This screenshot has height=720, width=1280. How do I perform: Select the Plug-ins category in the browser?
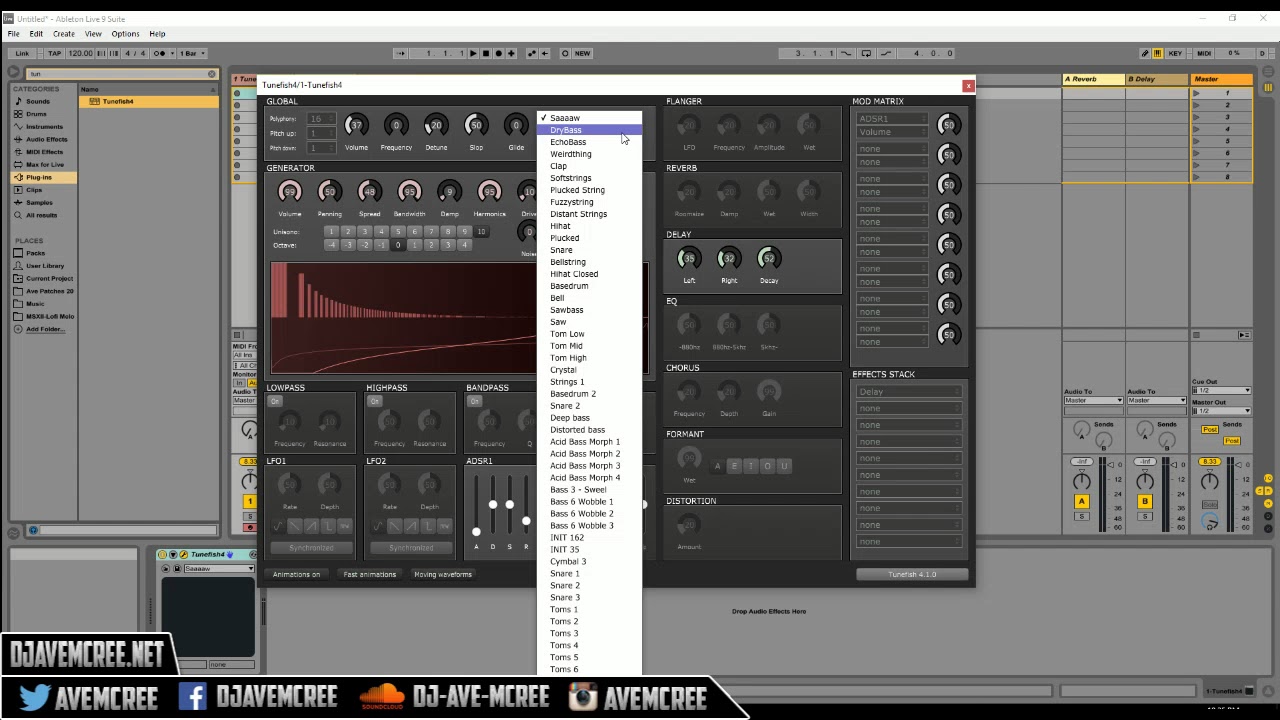pos(42,177)
